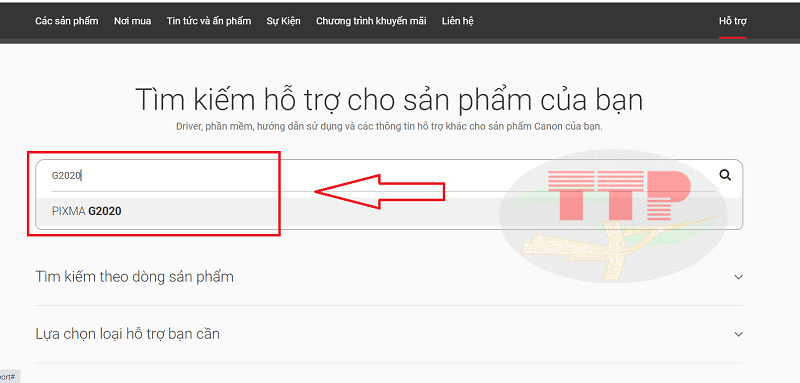
Task: Open the Sự Kiện menu item
Action: (283, 21)
